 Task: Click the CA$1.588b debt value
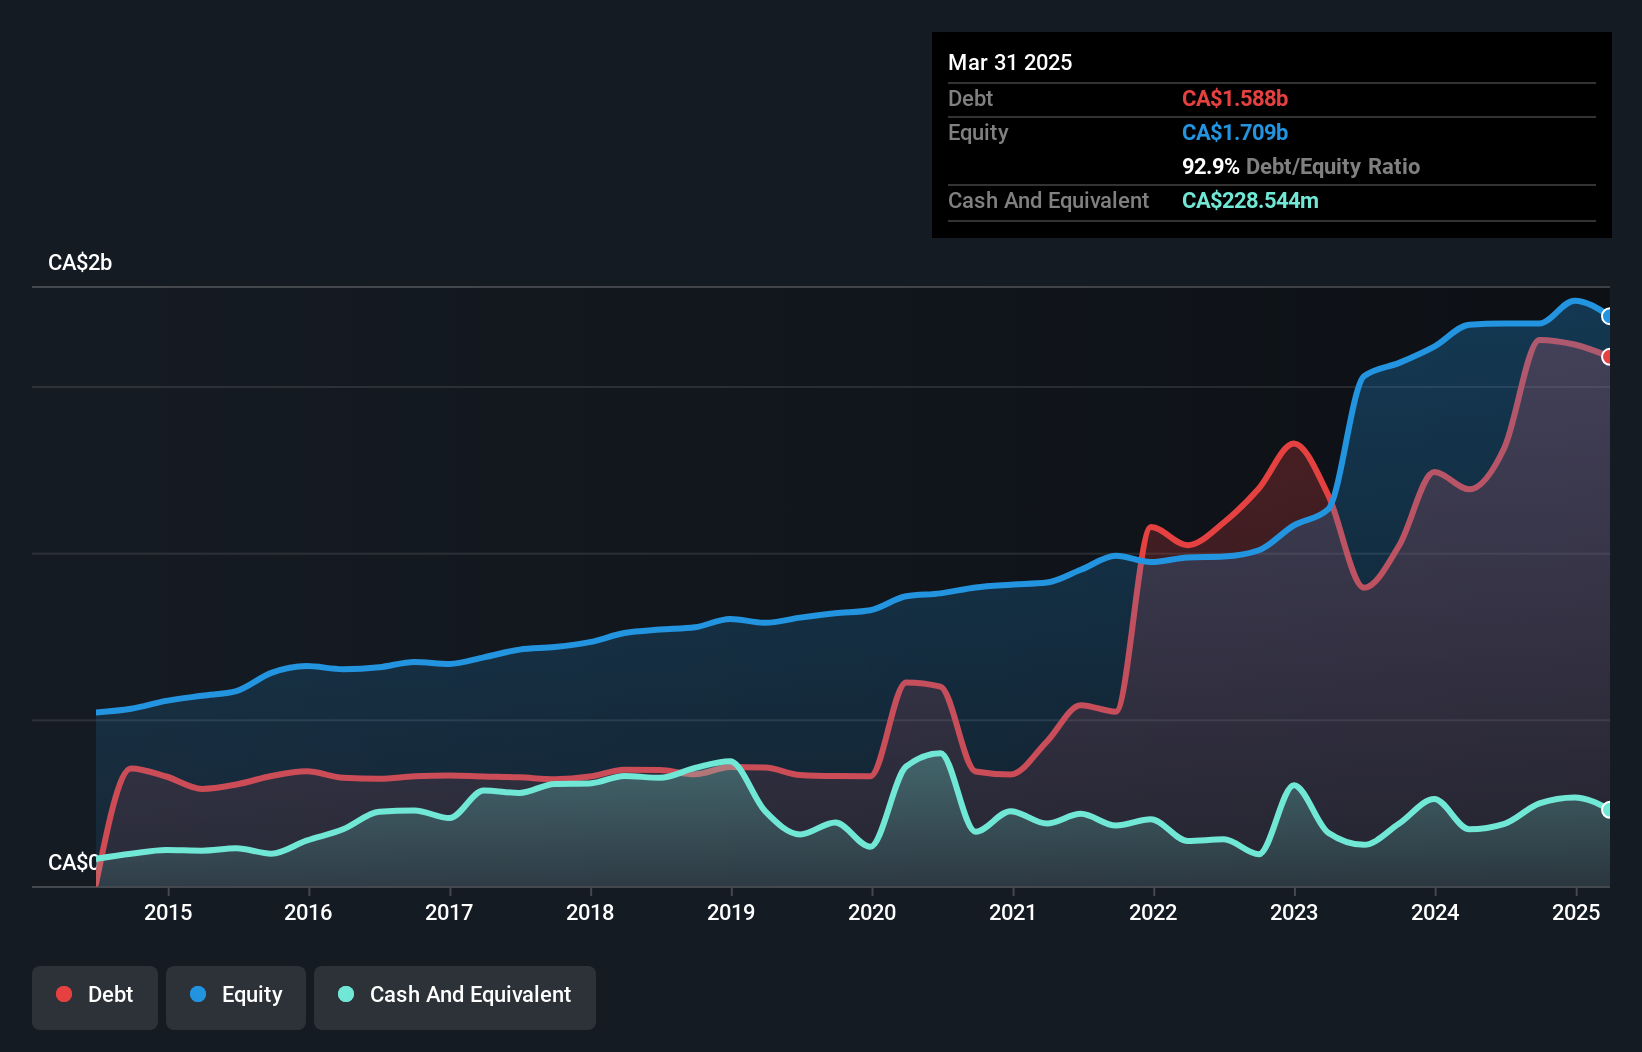1235,98
